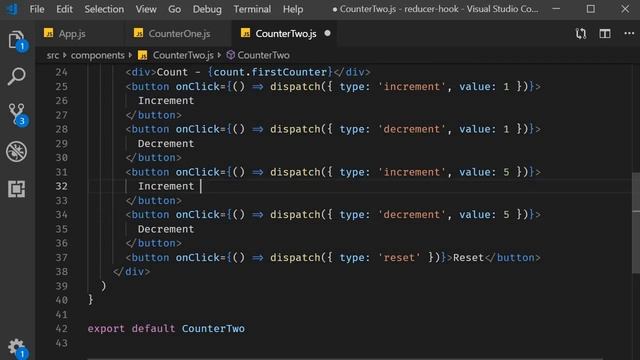Open the View menu
Image resolution: width=640 pixels, height=360 pixels.
(x=146, y=9)
